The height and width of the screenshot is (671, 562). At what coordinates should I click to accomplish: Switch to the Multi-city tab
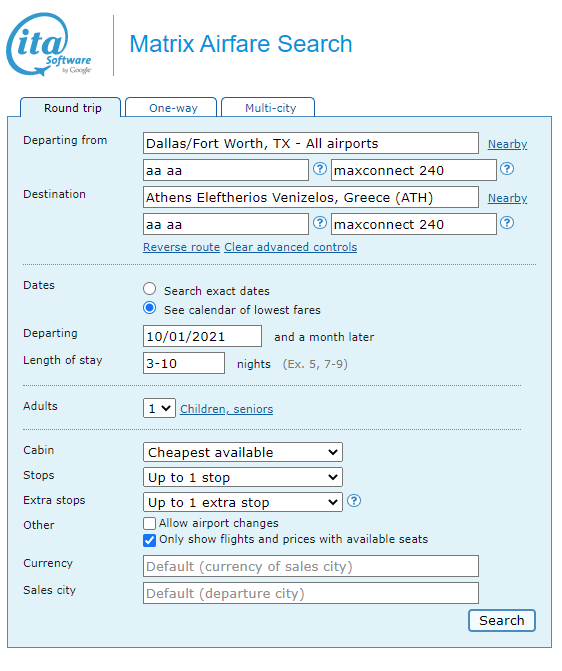coord(270,108)
